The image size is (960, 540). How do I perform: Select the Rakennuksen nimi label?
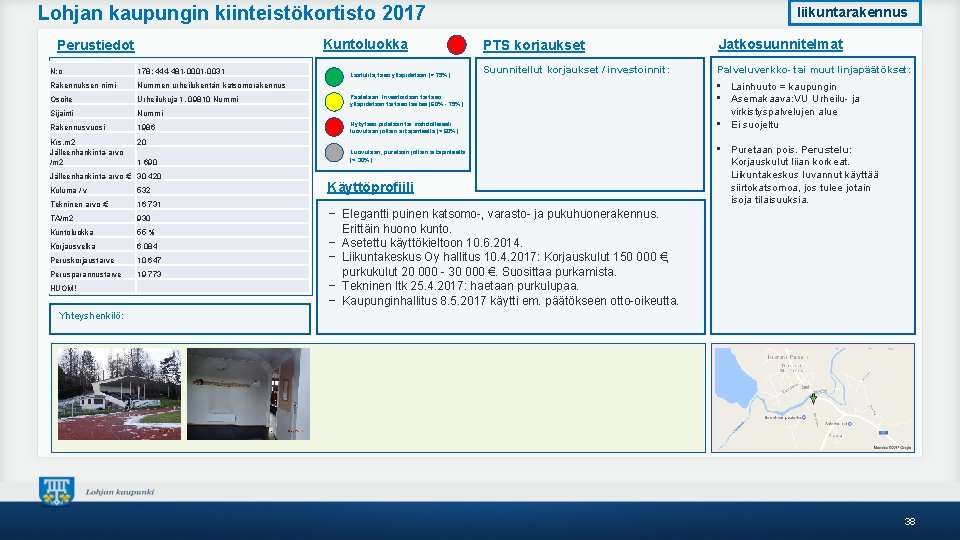point(83,85)
